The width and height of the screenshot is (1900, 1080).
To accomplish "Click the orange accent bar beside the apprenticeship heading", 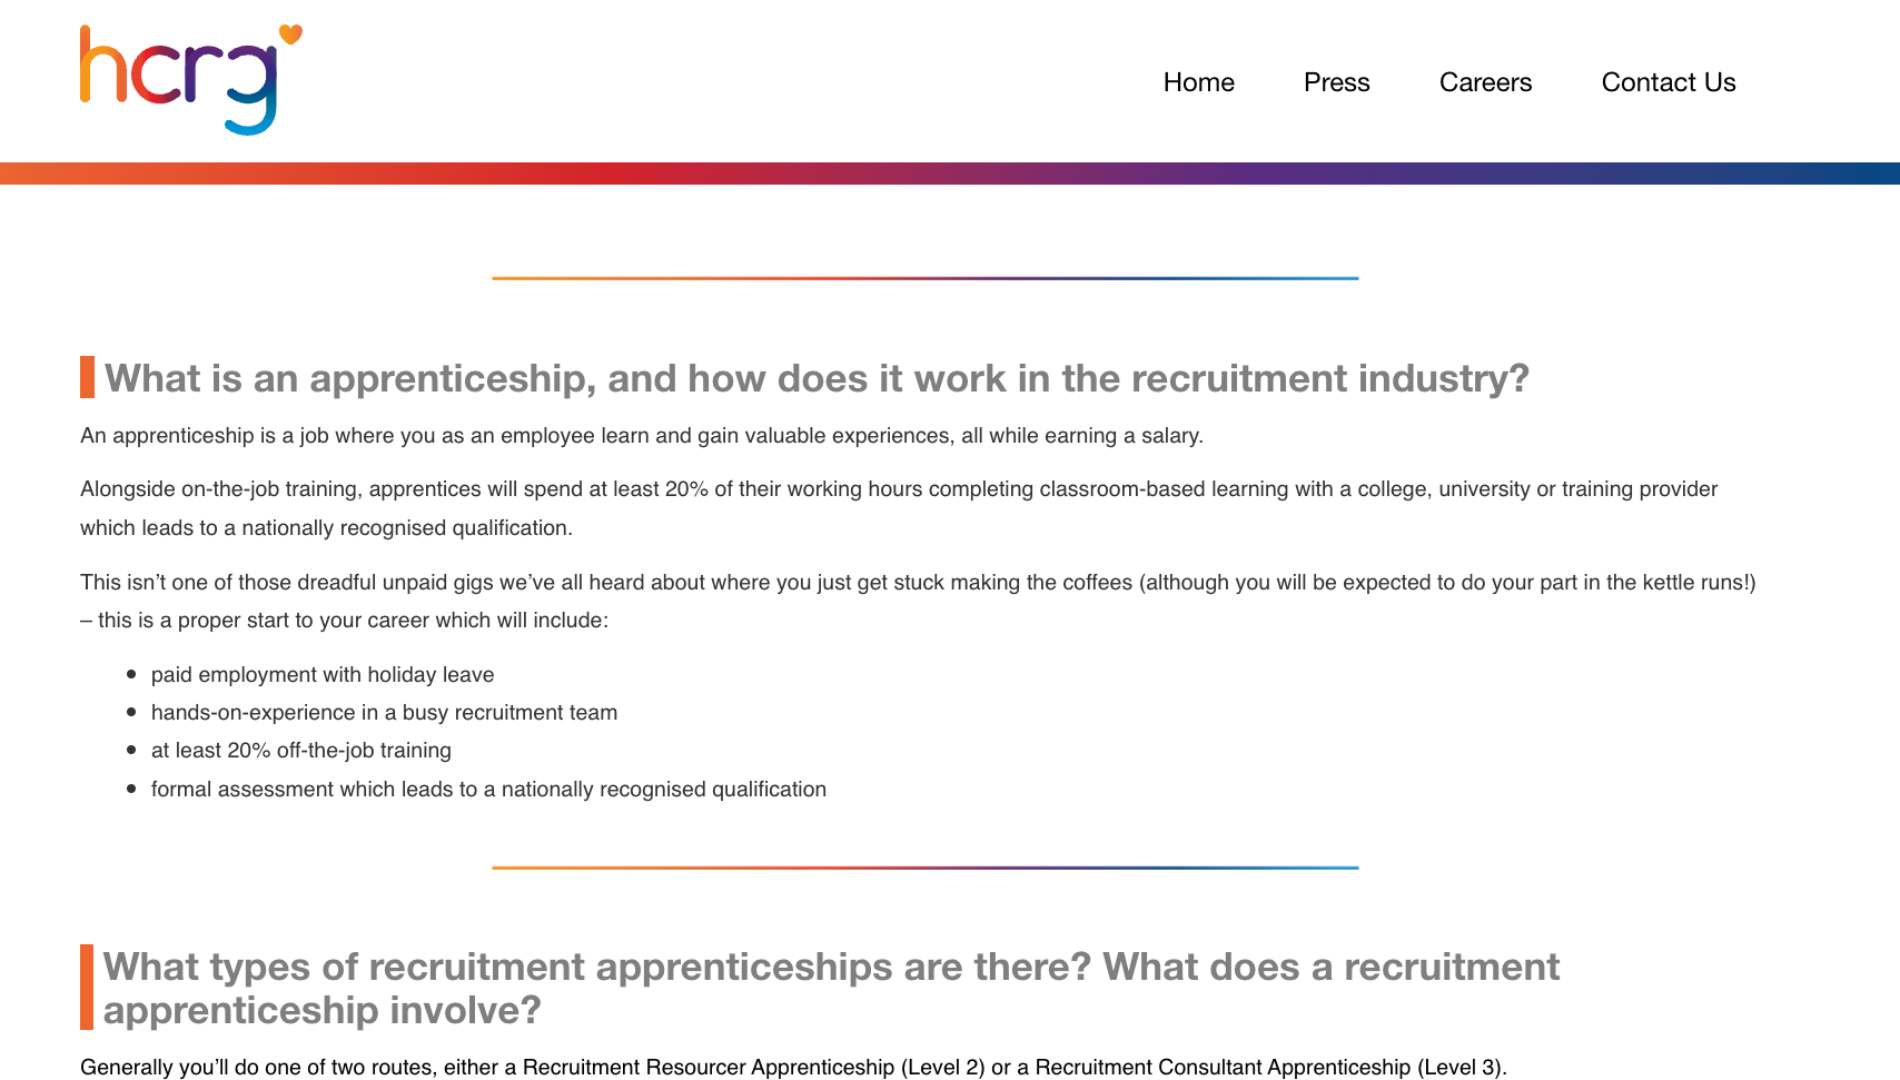I will [x=87, y=376].
